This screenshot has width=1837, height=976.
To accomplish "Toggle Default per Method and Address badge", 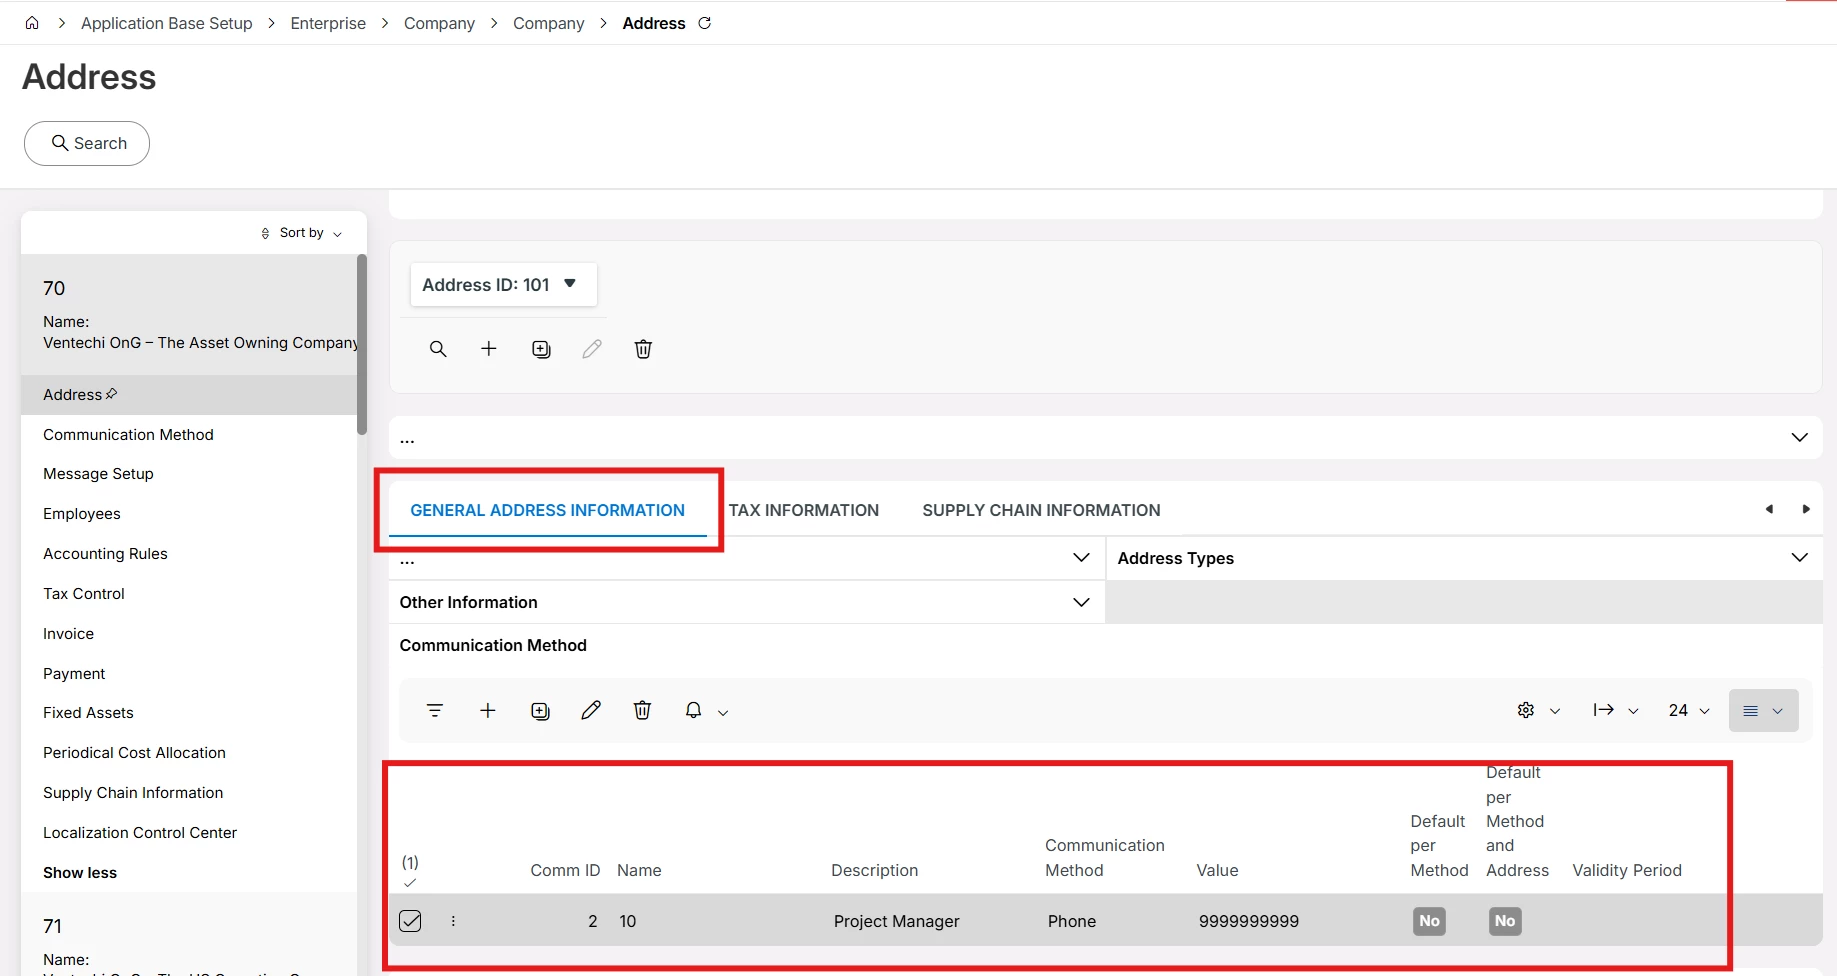I will (1505, 921).
